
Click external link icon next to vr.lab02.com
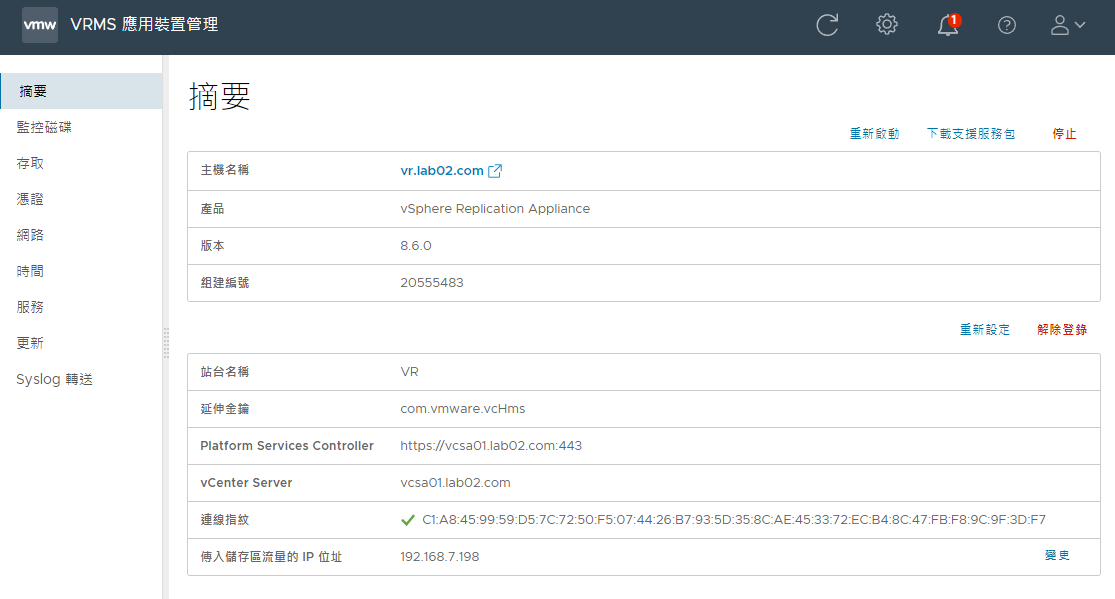tap(495, 171)
